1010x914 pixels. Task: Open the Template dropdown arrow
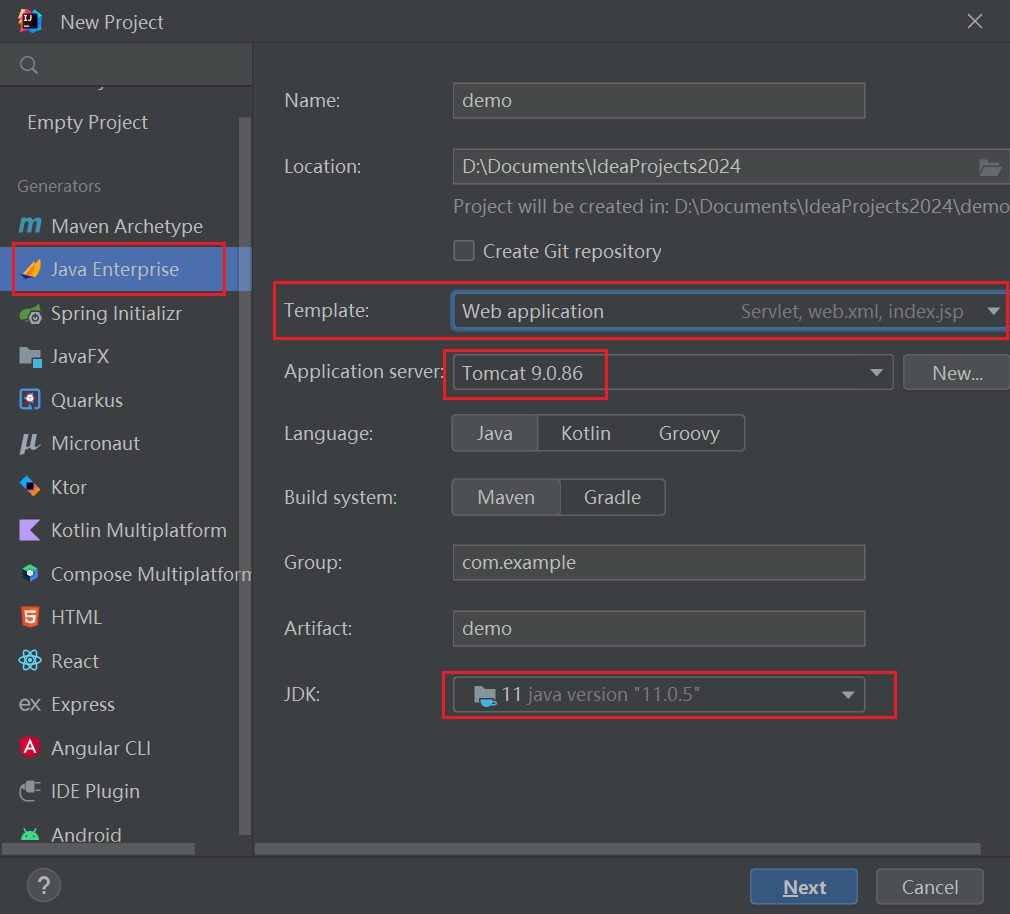click(993, 311)
